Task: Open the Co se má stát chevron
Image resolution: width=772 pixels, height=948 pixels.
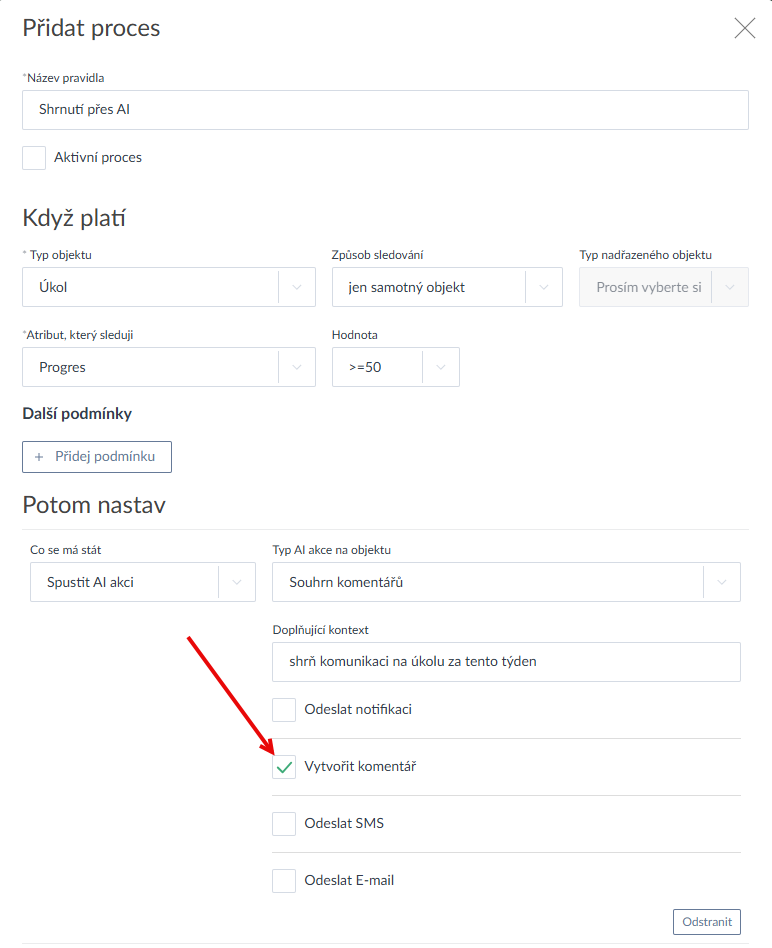Action: (x=237, y=582)
